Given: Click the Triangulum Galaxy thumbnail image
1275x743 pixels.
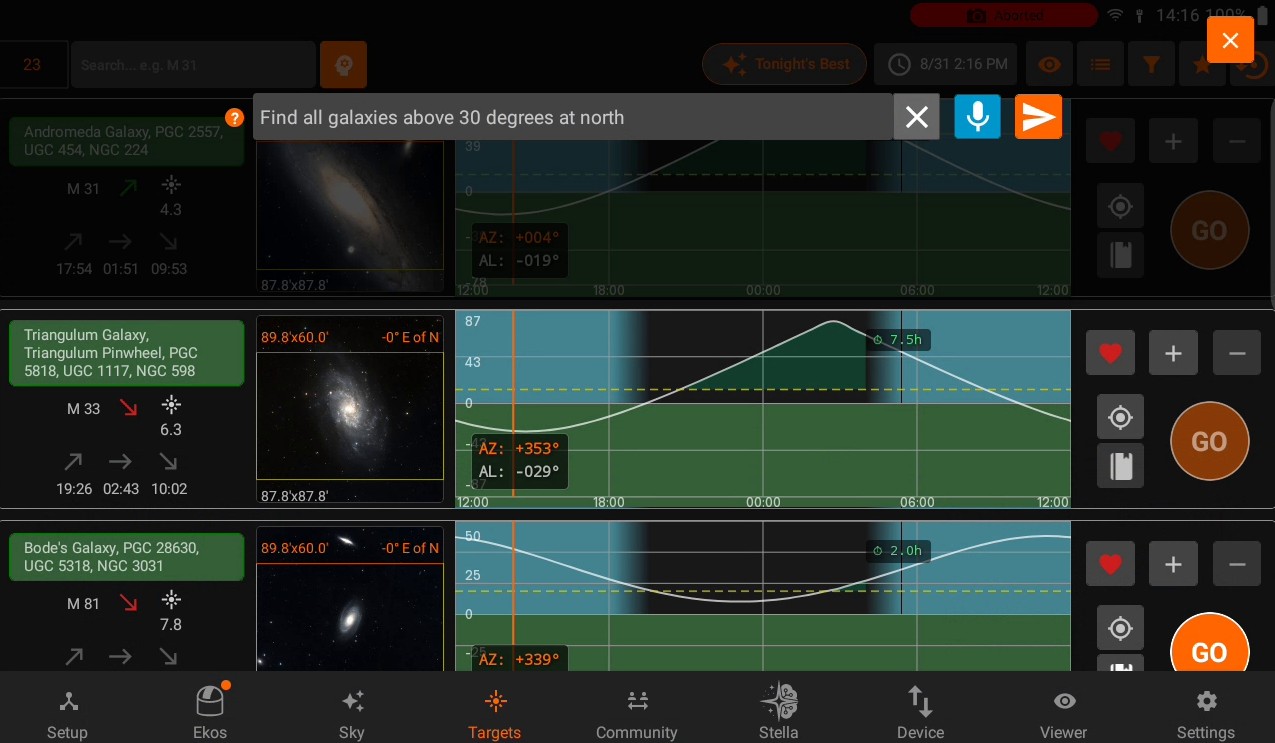Looking at the screenshot, I should pyautogui.click(x=350, y=417).
